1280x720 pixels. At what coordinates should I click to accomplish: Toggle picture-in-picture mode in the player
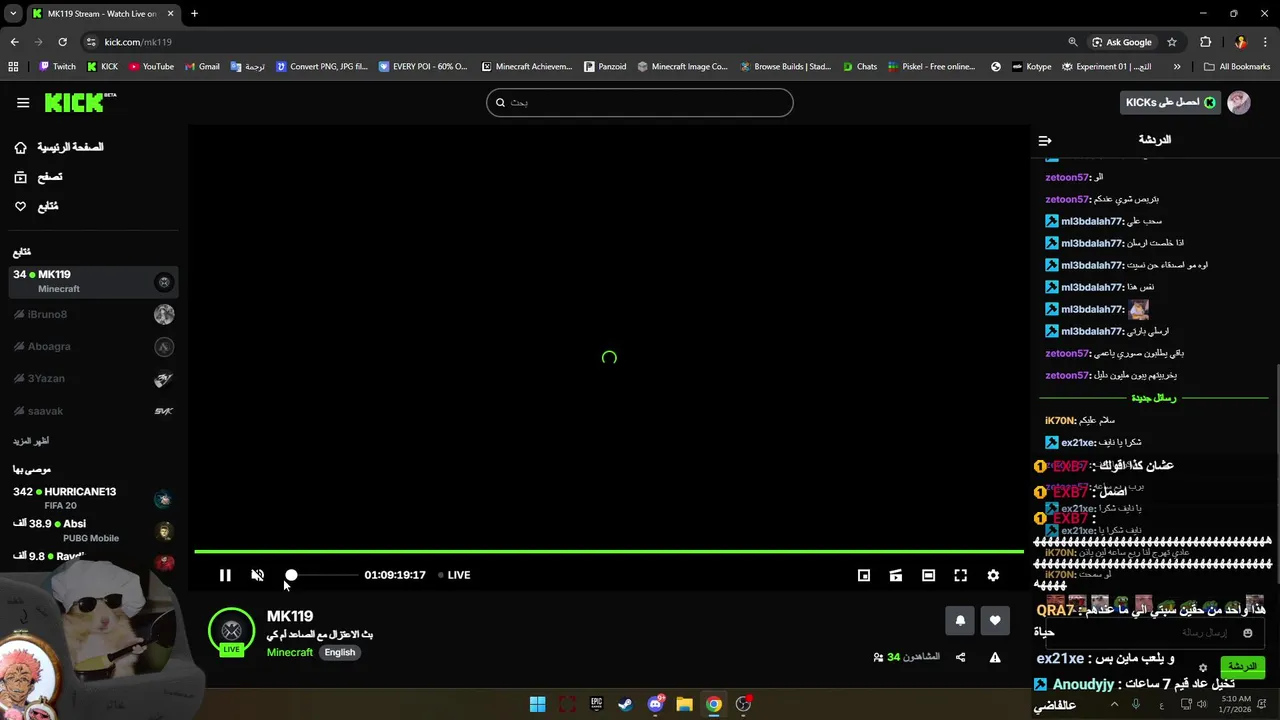(864, 575)
